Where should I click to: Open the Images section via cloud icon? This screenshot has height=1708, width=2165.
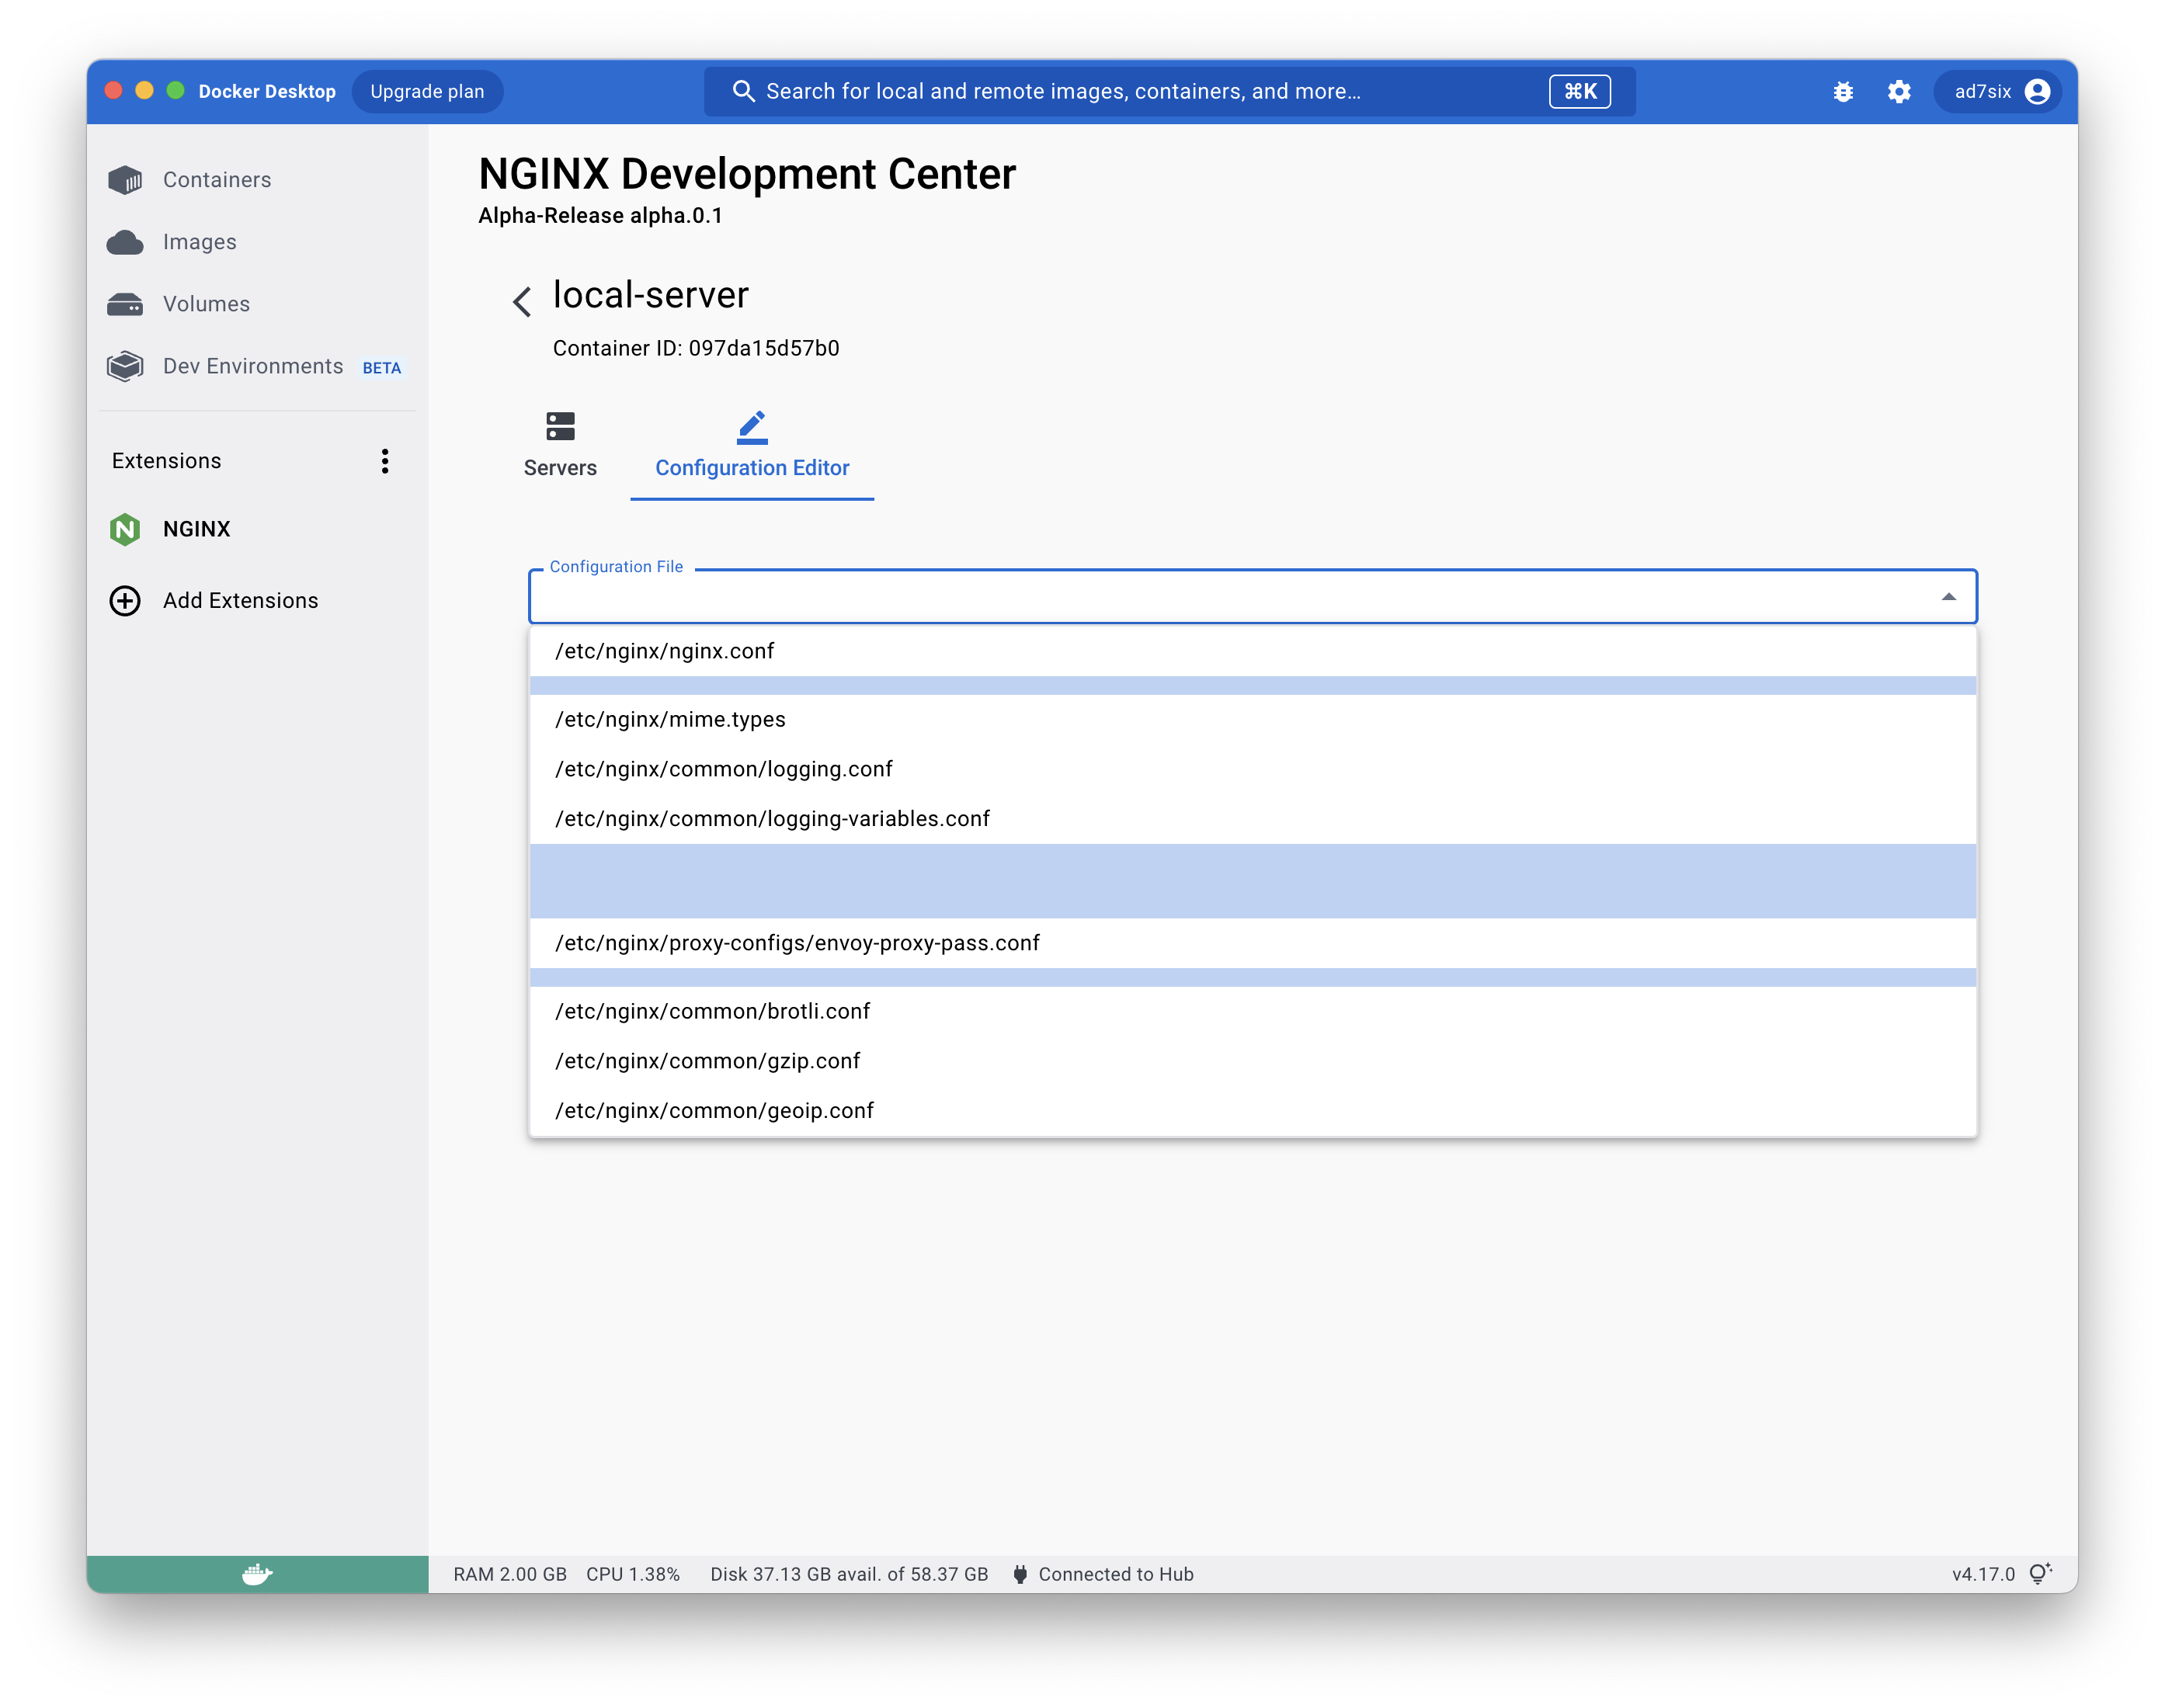coord(126,242)
